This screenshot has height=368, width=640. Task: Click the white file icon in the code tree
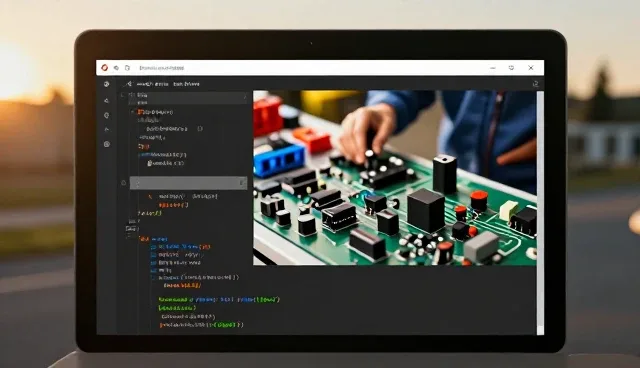(x=150, y=163)
